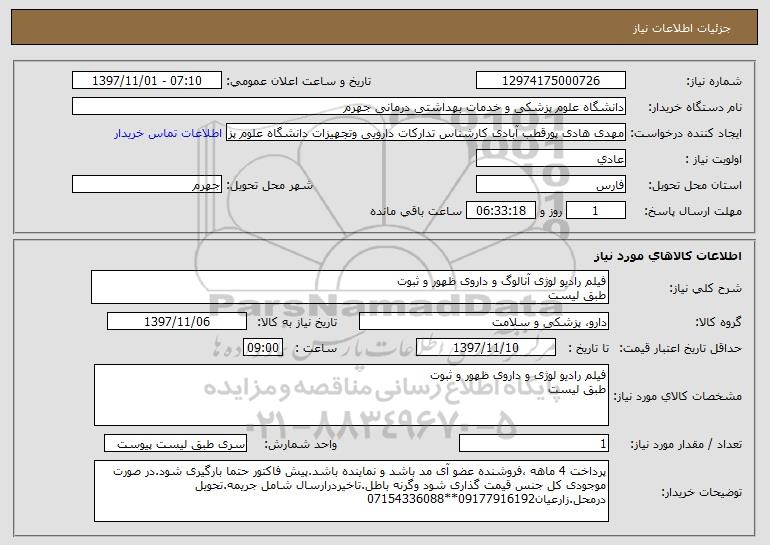Viewport: 770px width, 545px height.
Task: Click the label مهلت ارسال پاسخ
Action: (693, 212)
